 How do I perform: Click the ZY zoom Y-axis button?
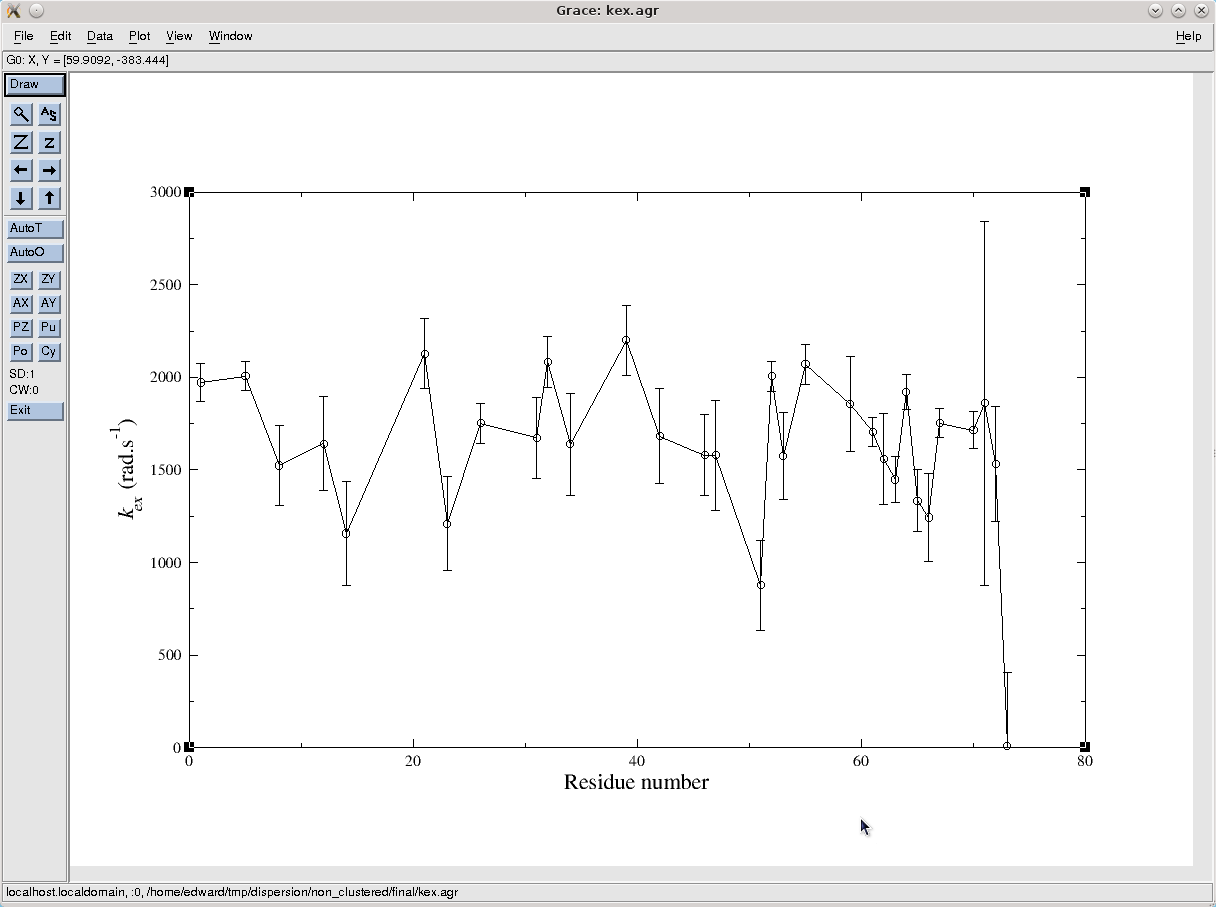[49, 280]
